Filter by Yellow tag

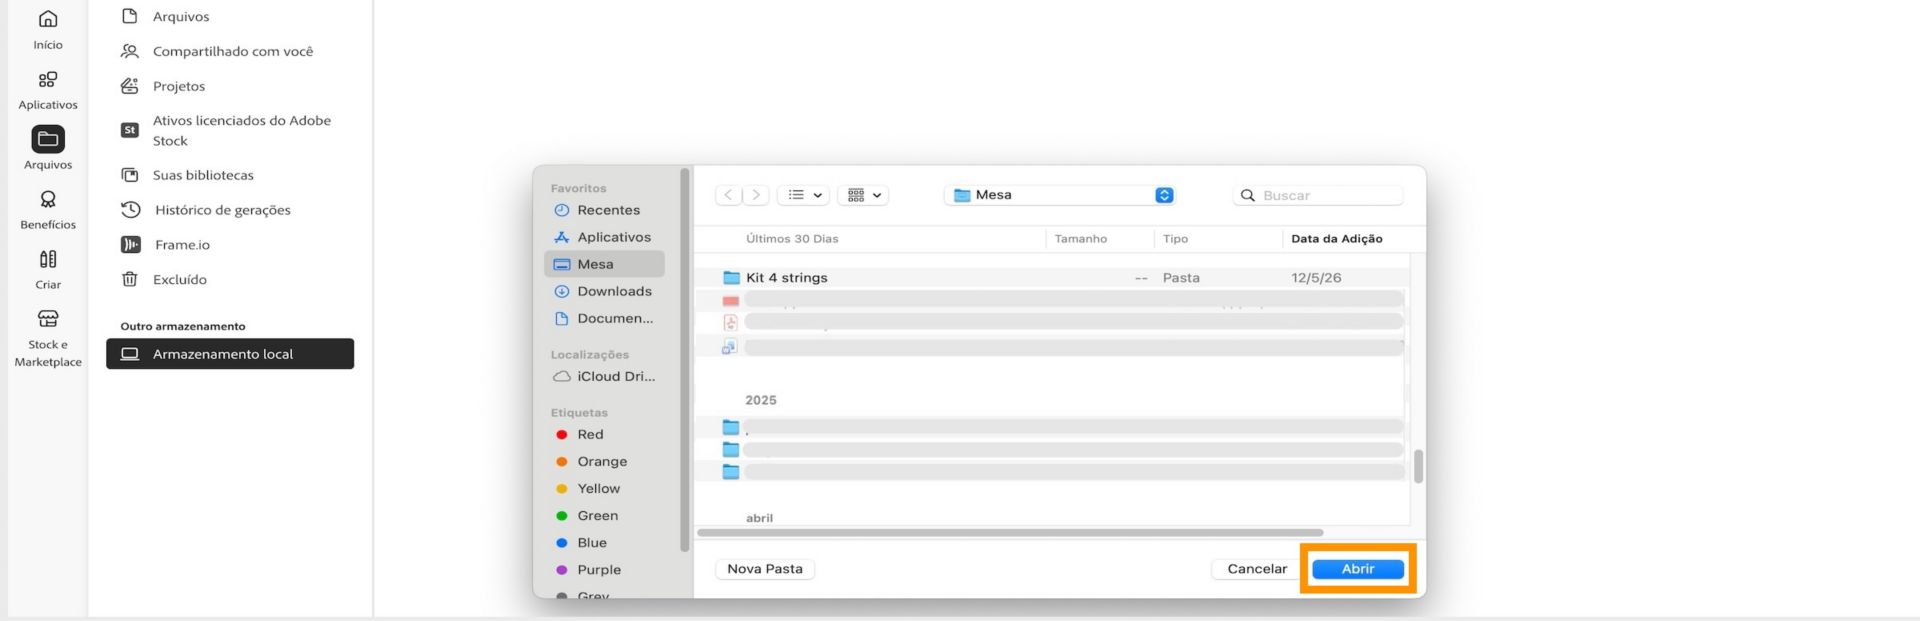point(588,488)
